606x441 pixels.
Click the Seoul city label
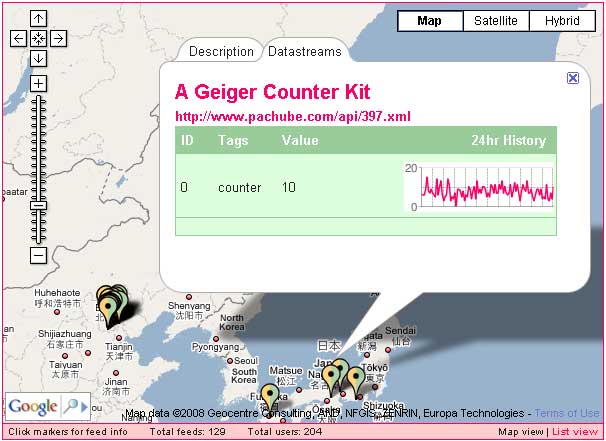pos(246,361)
